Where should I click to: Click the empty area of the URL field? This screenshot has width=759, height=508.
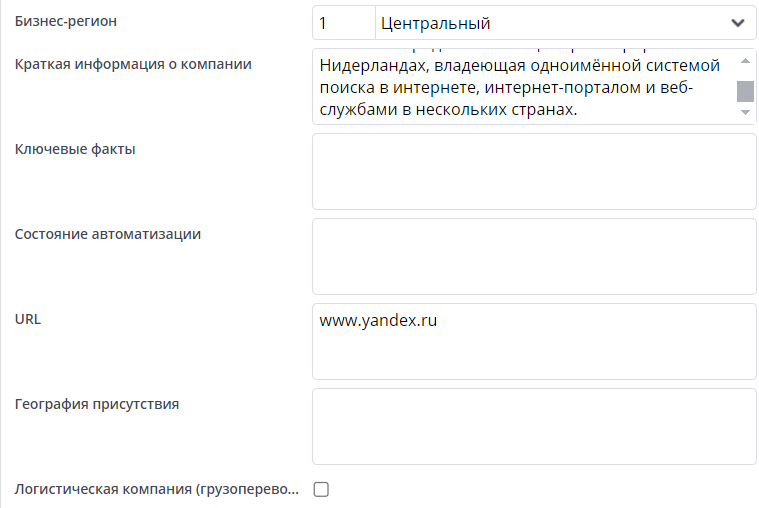click(x=534, y=355)
